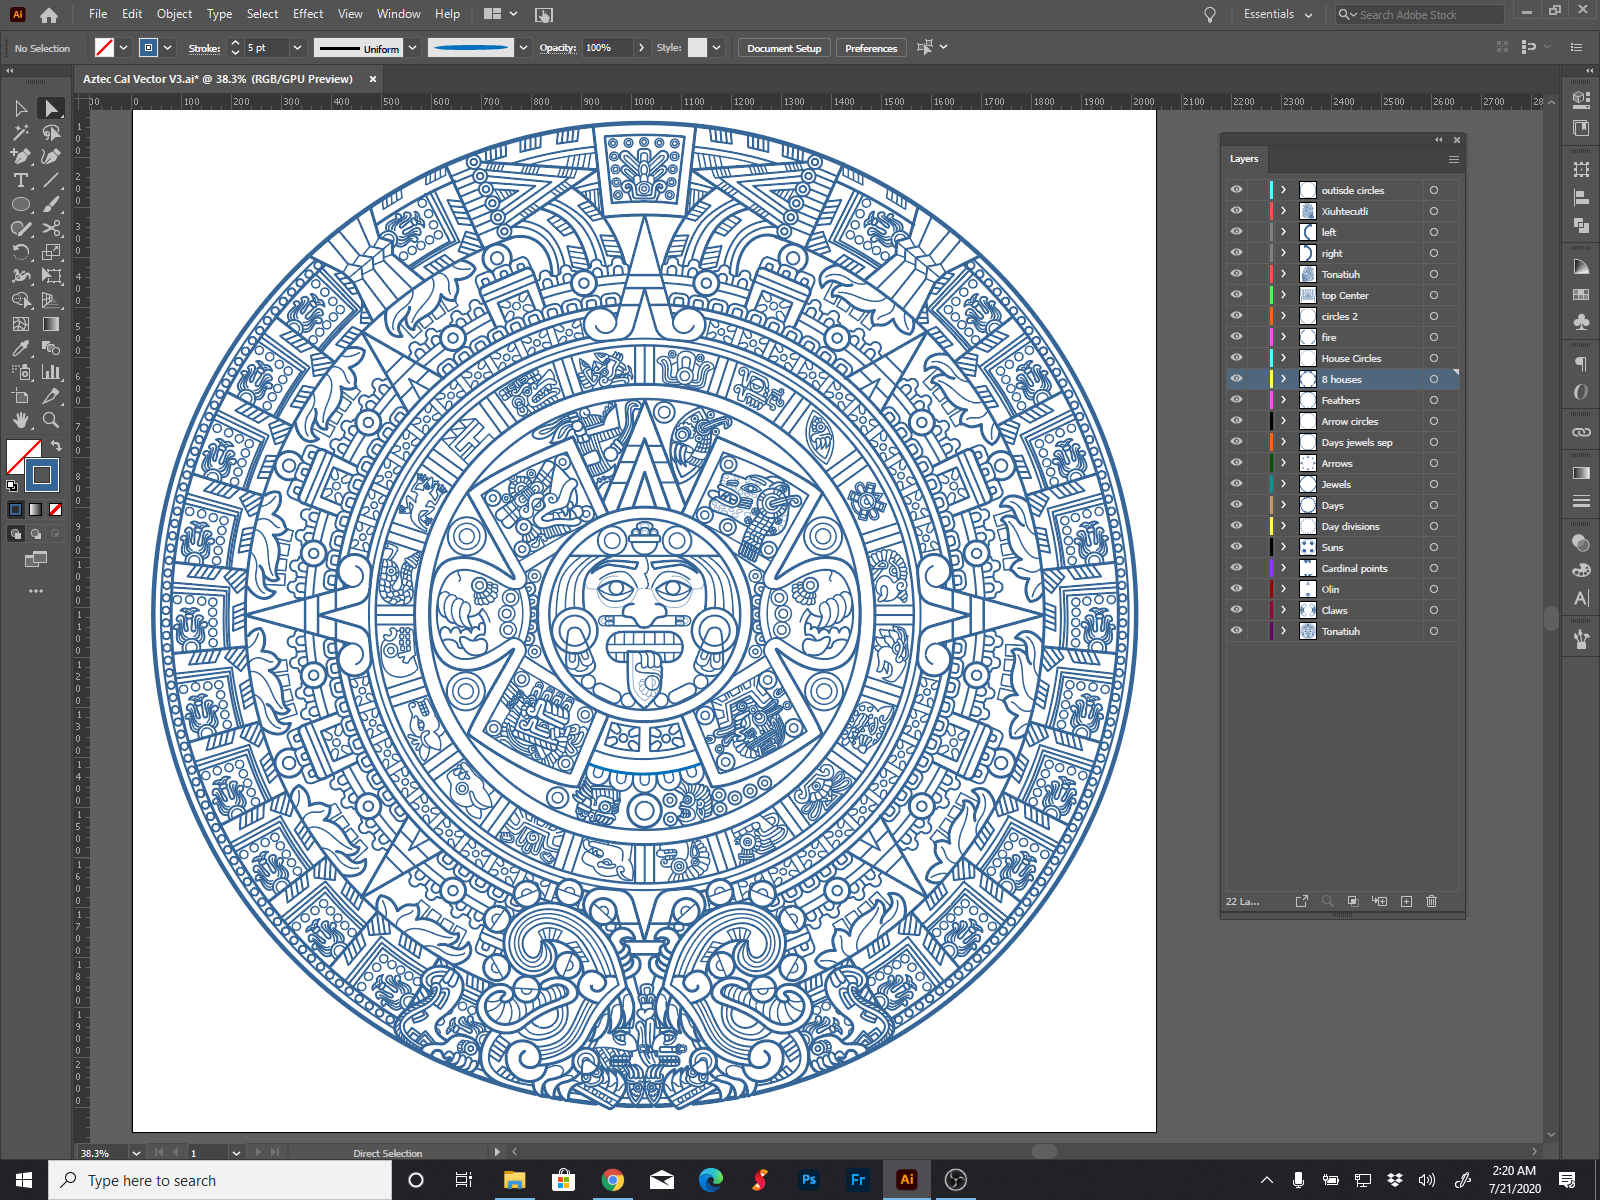Select the Rotate tool

coord(21,252)
